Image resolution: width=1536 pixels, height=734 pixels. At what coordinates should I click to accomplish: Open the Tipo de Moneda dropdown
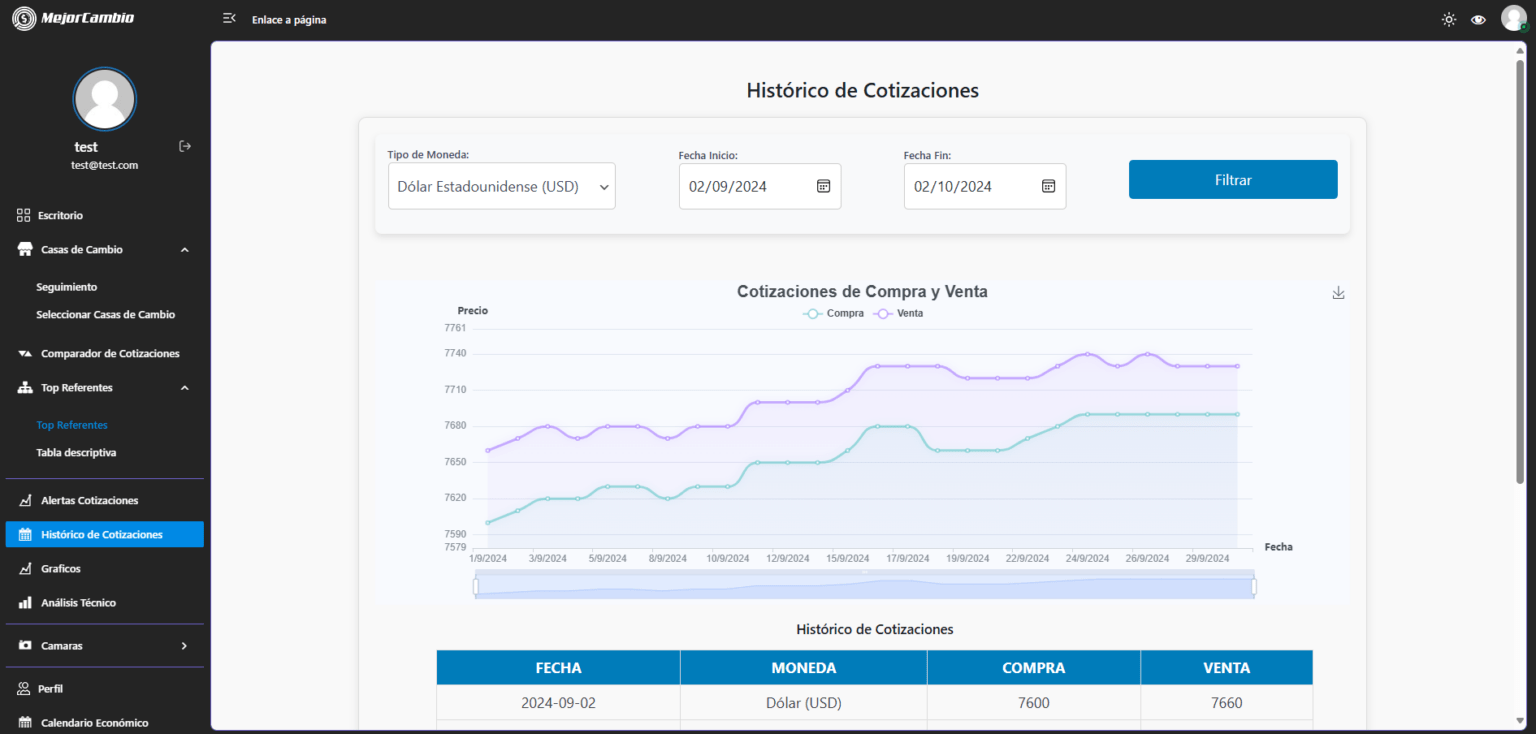click(x=502, y=186)
